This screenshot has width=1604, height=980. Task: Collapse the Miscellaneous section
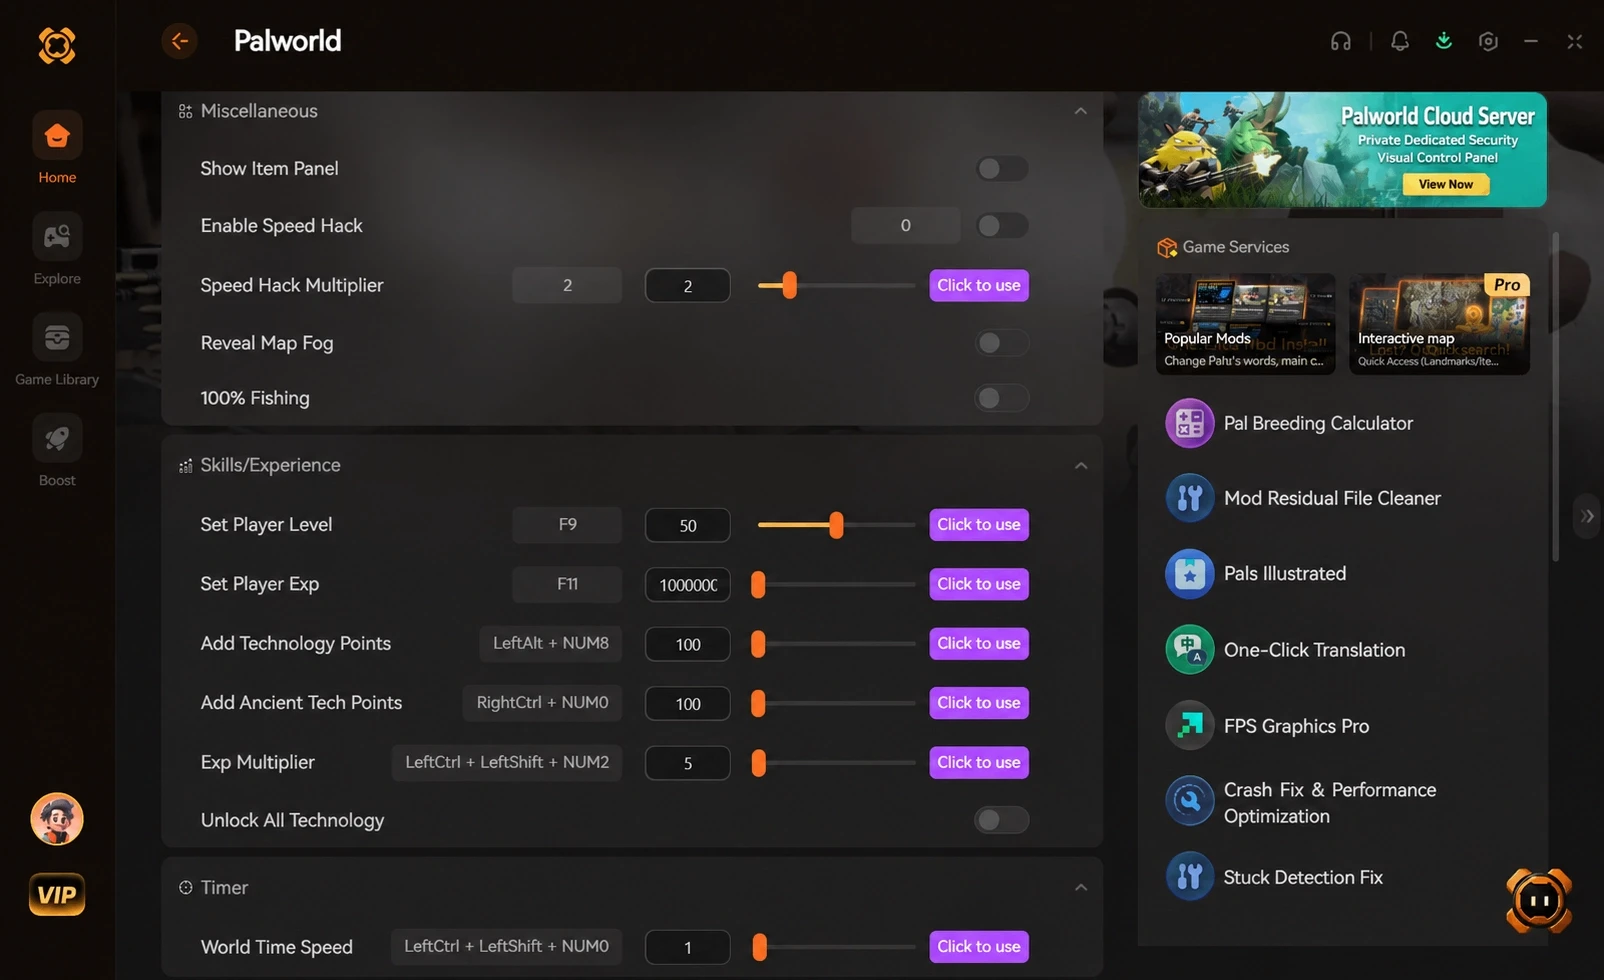point(1081,111)
